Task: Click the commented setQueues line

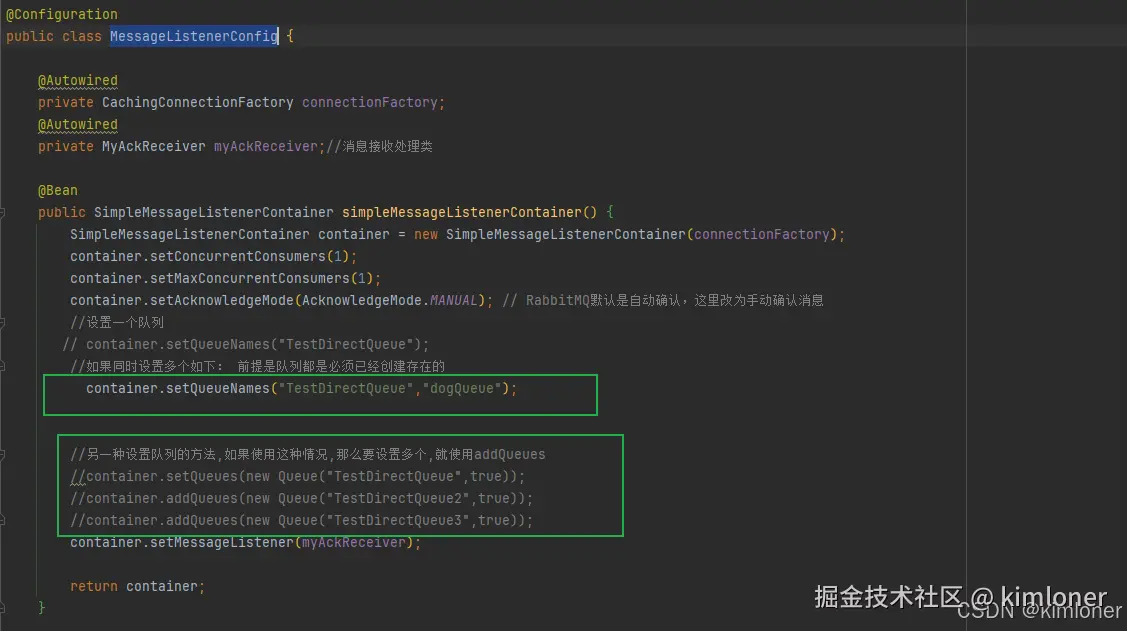Action: (298, 476)
